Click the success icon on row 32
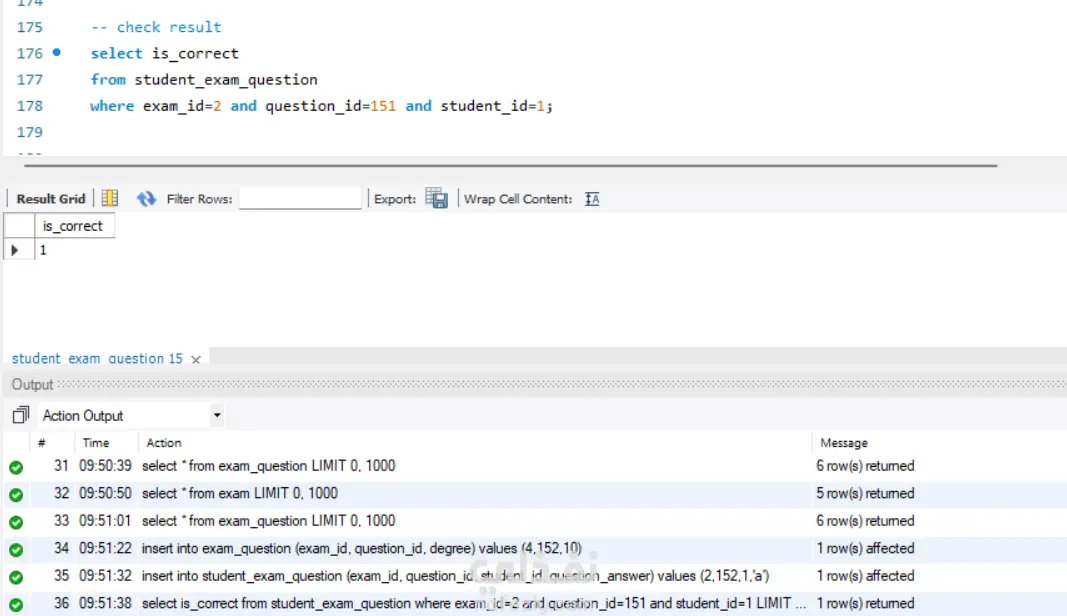The image size is (1067, 616). click(x=16, y=494)
